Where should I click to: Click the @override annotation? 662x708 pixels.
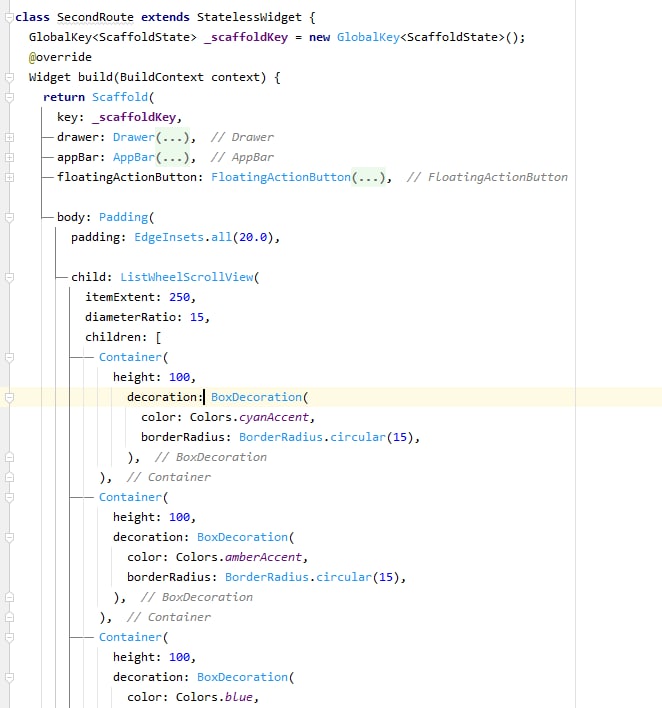pos(60,57)
